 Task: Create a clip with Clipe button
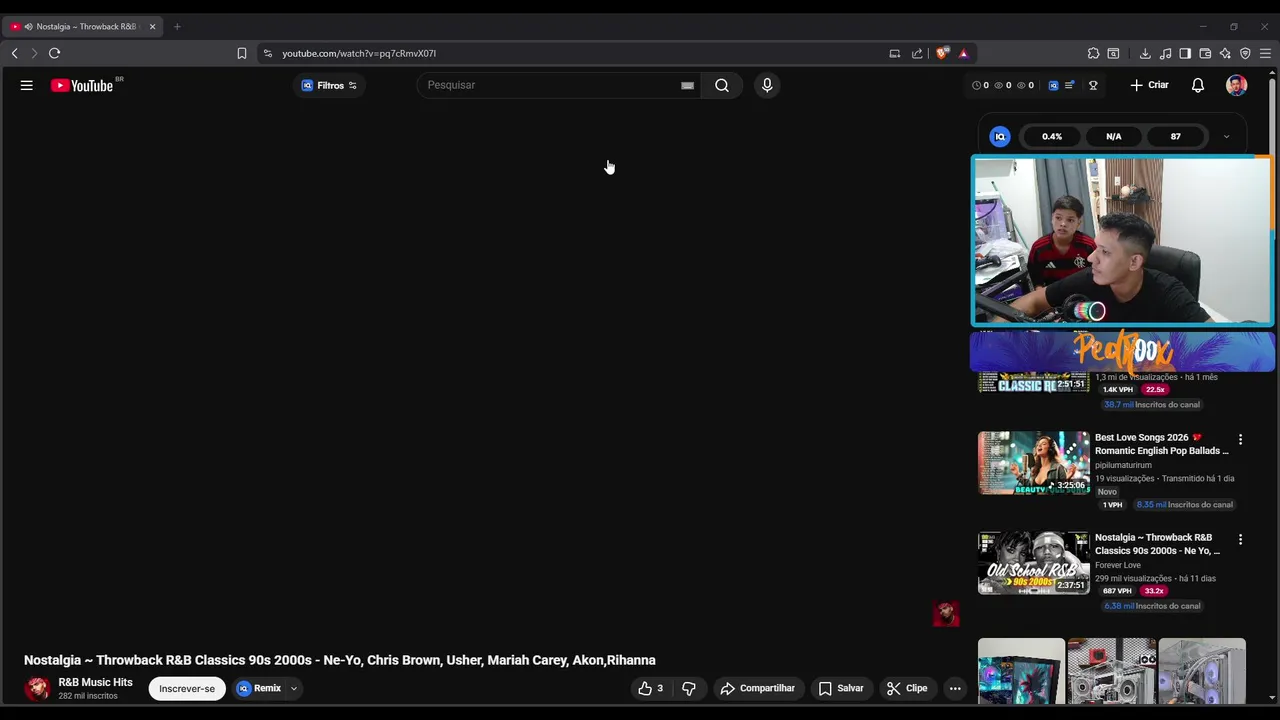(x=907, y=689)
